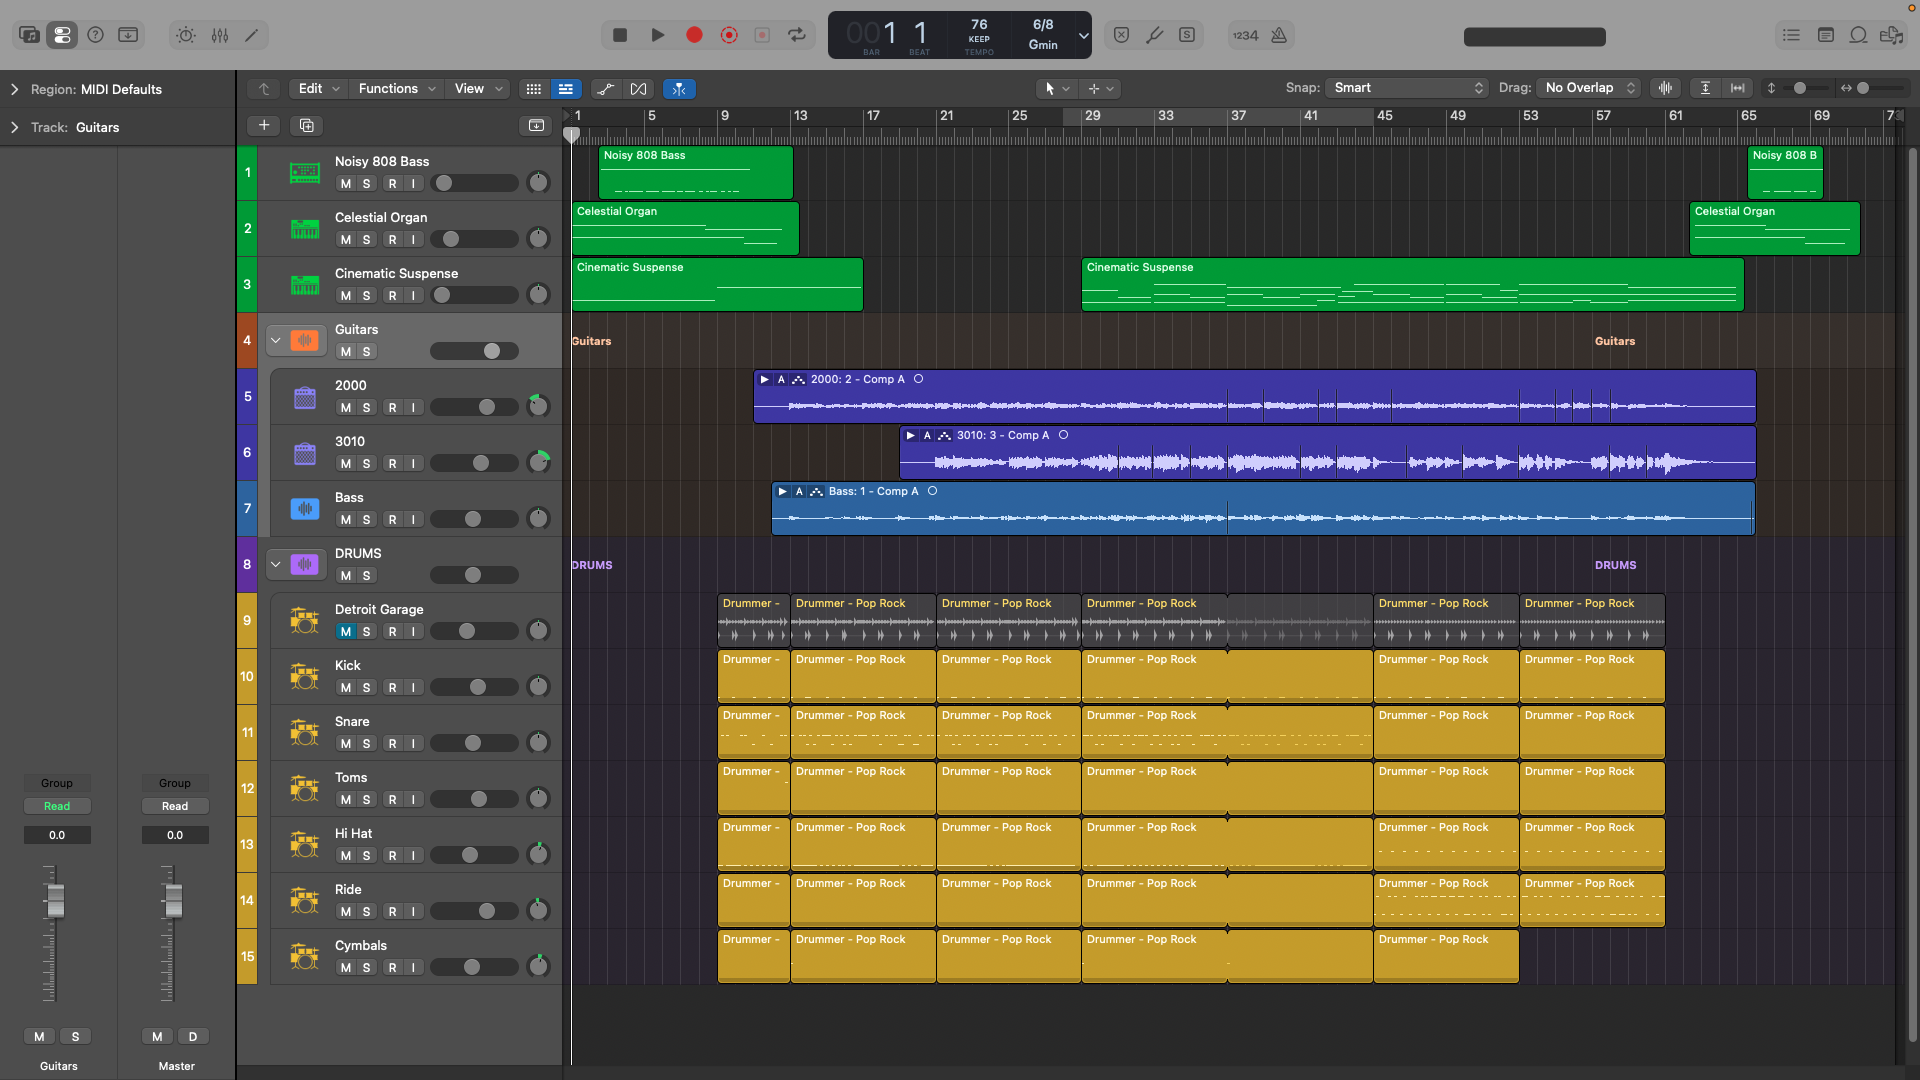1920x1080 pixels.
Task: Record-enable the Noisy 808 Bass track
Action: [393, 184]
